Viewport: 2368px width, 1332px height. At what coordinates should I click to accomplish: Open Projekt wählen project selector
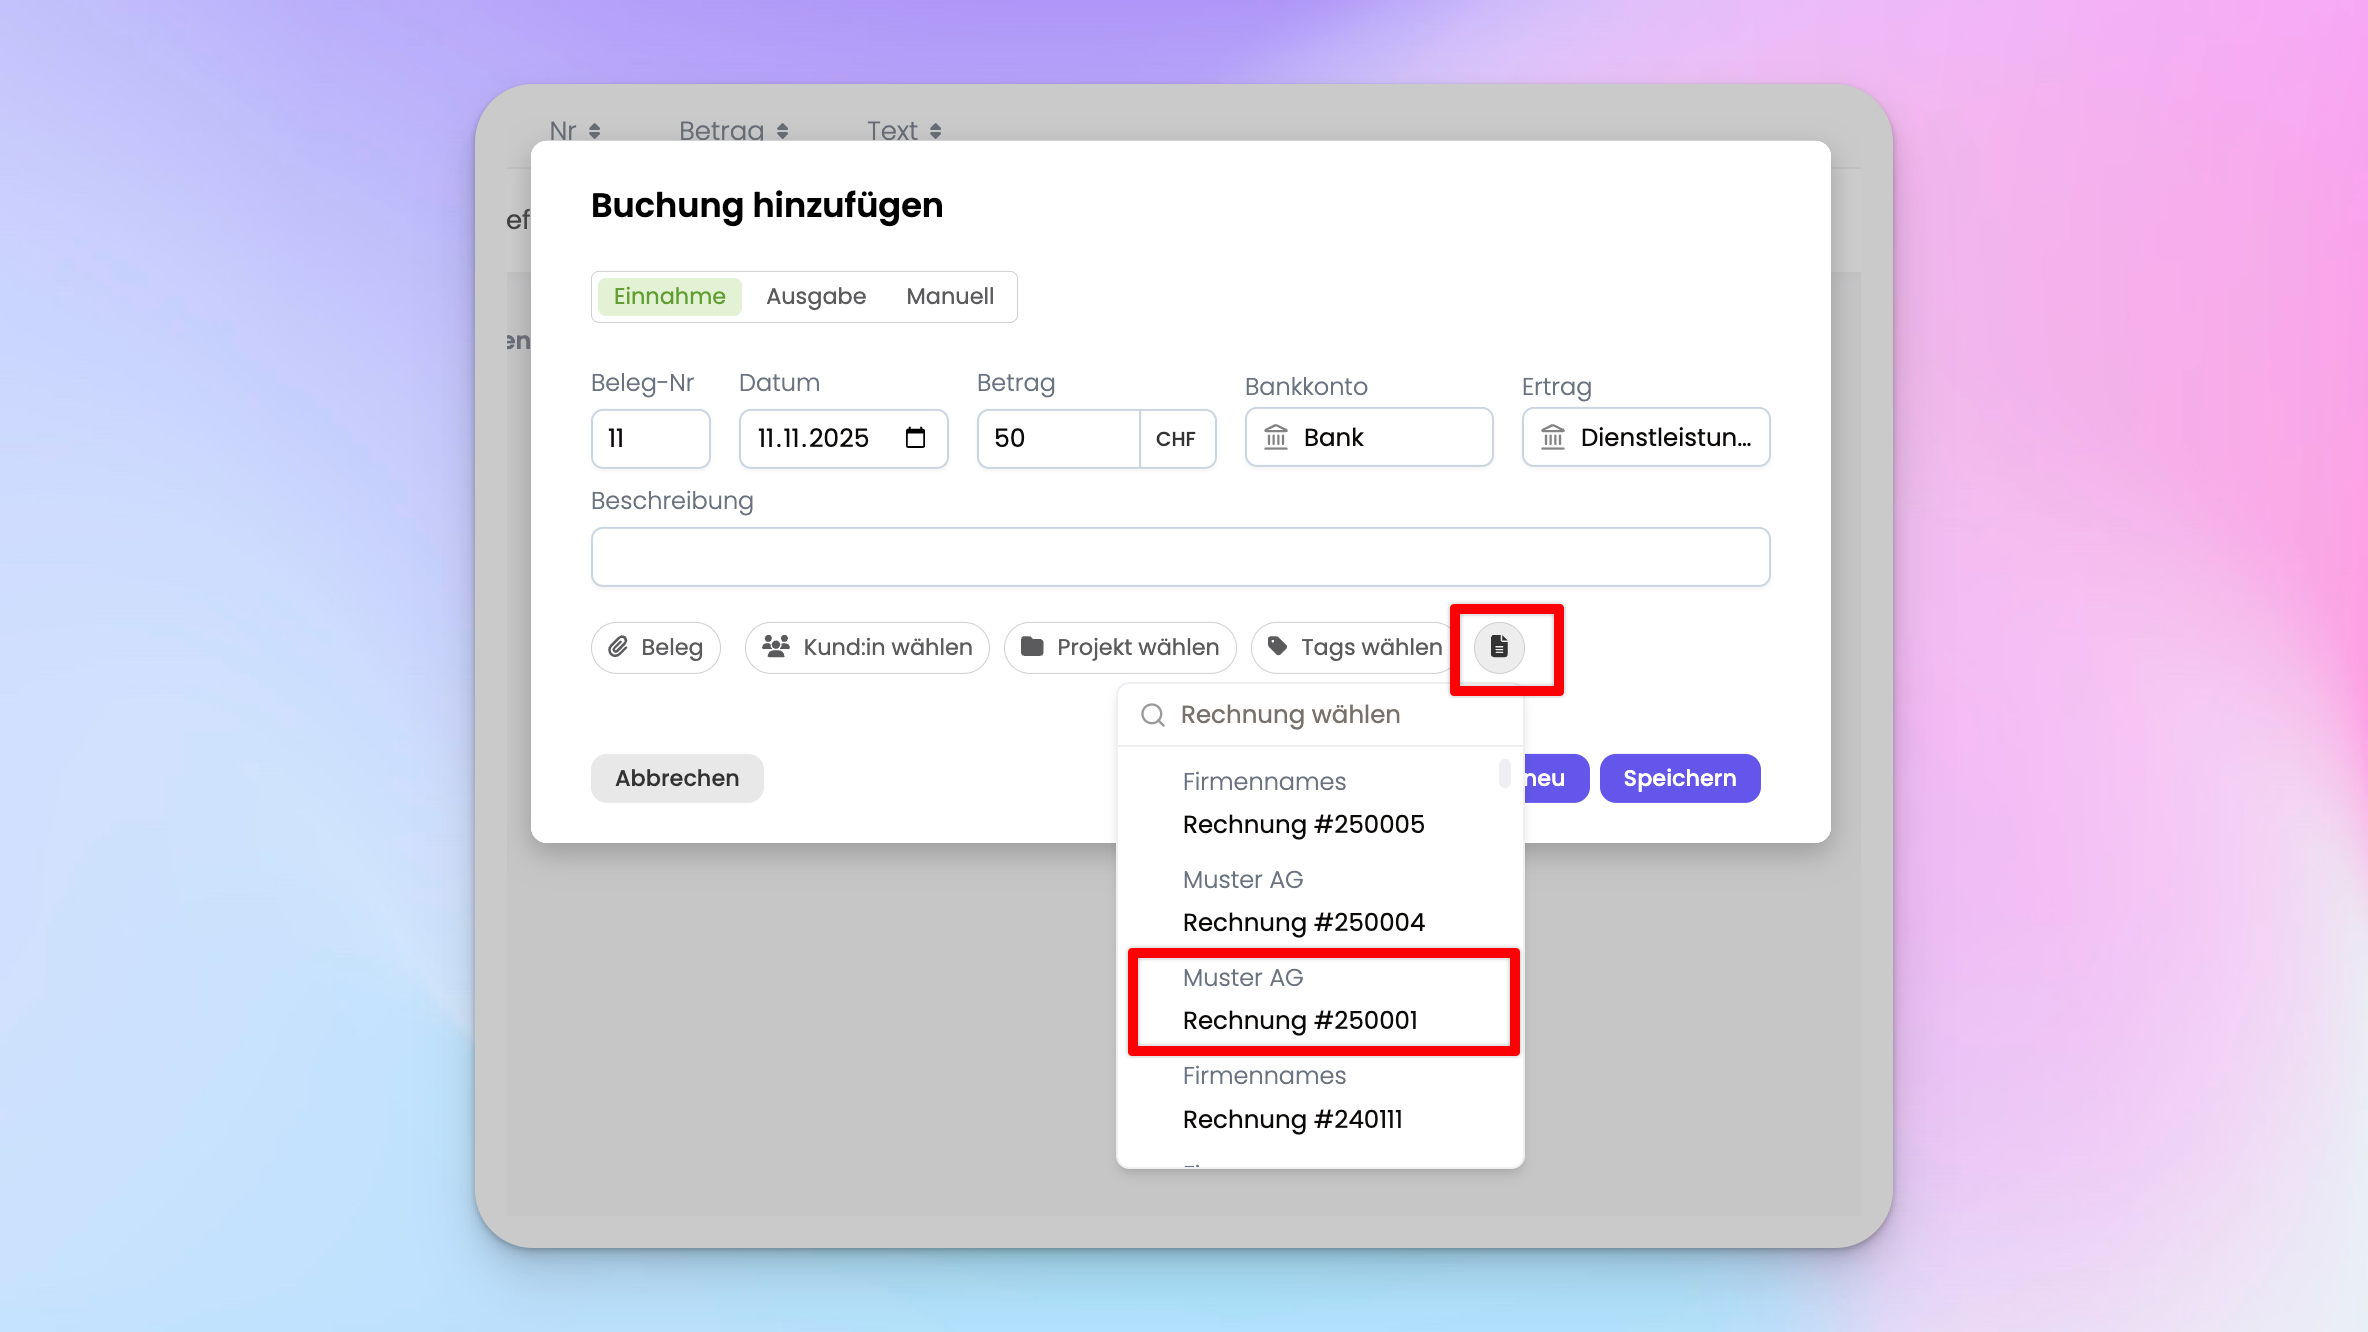tap(1119, 647)
